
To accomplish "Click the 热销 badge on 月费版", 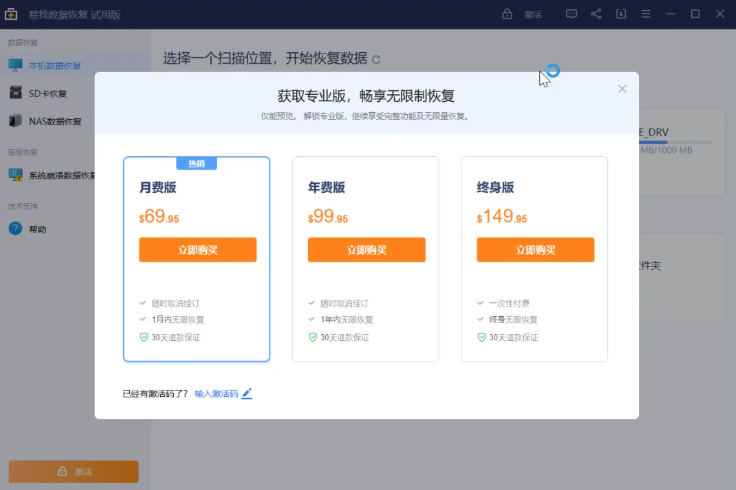I will tap(197, 163).
